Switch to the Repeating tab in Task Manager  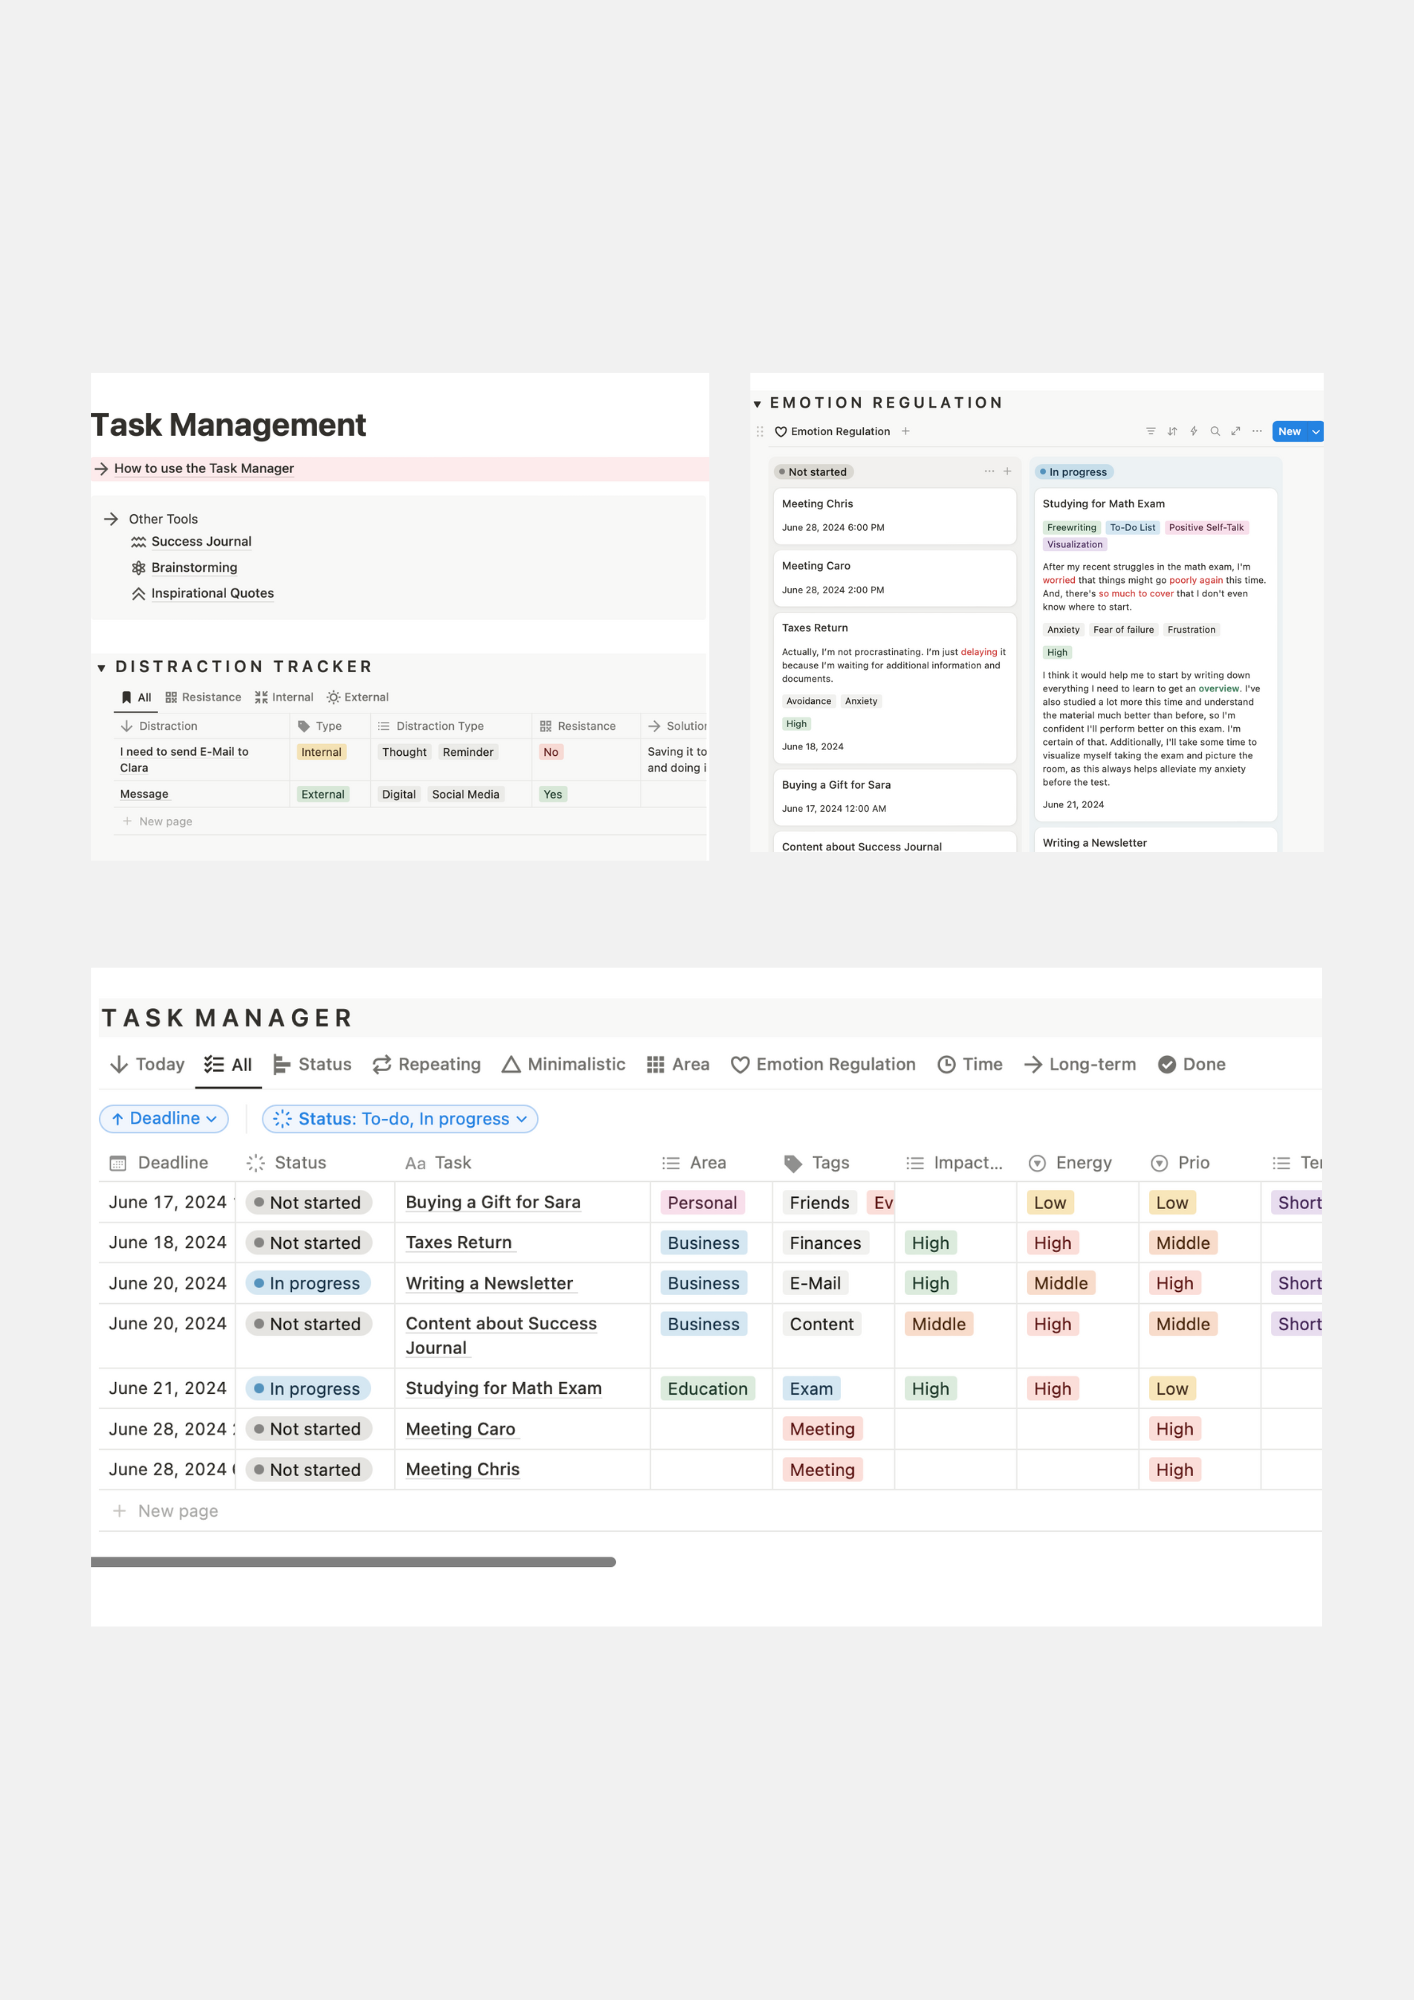pyautogui.click(x=427, y=1065)
